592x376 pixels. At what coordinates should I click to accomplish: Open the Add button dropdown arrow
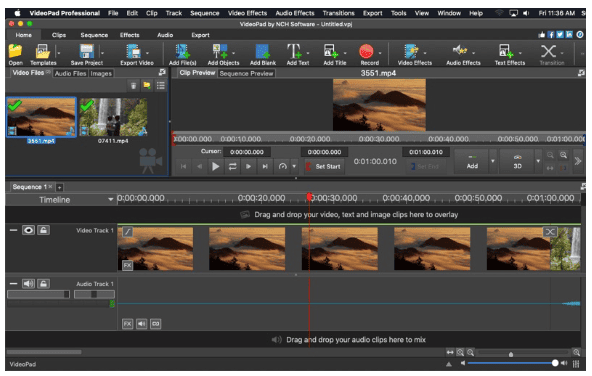tap(493, 161)
